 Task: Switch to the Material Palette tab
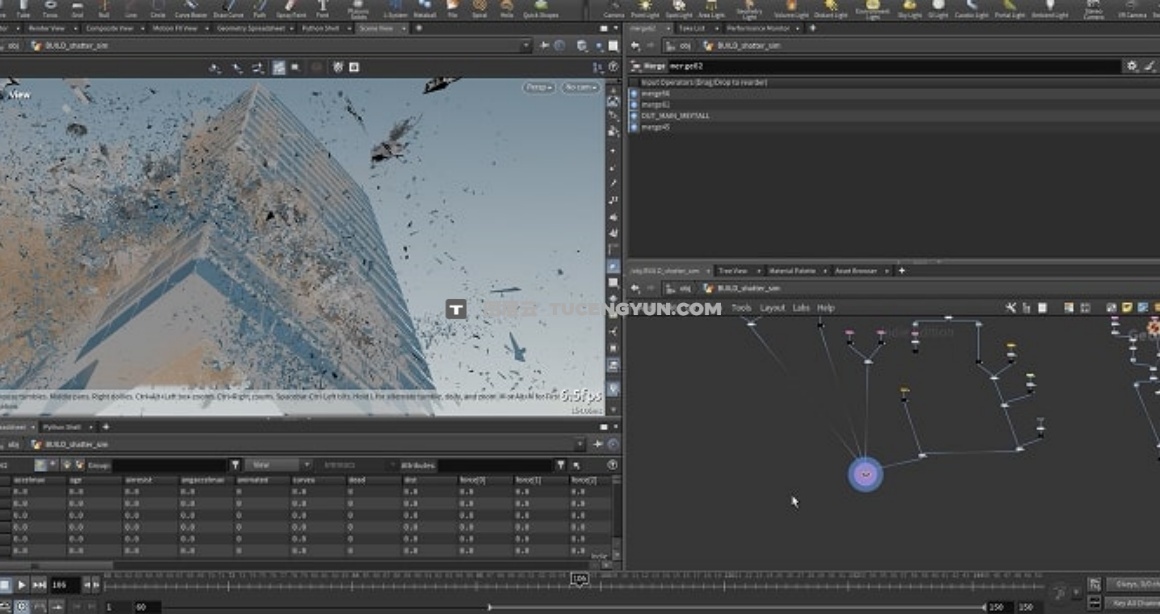791,271
